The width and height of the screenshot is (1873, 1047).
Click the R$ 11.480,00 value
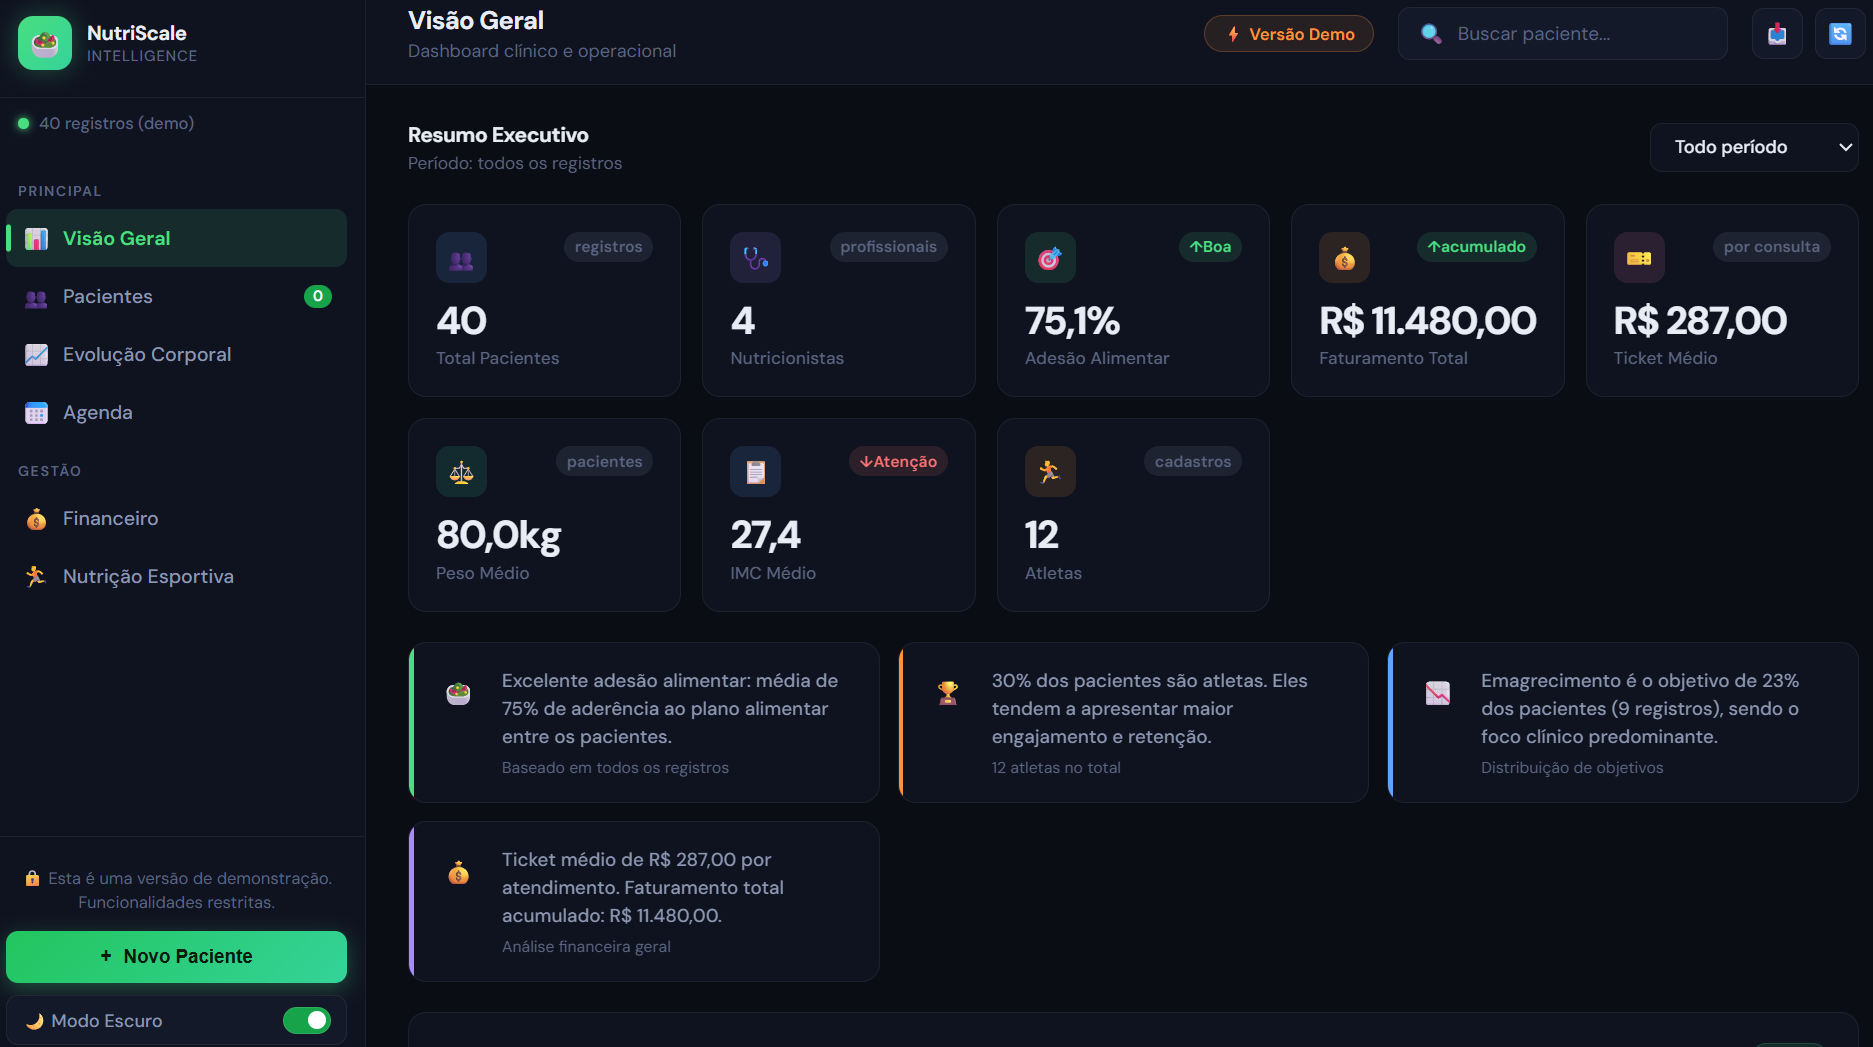(x=1428, y=321)
